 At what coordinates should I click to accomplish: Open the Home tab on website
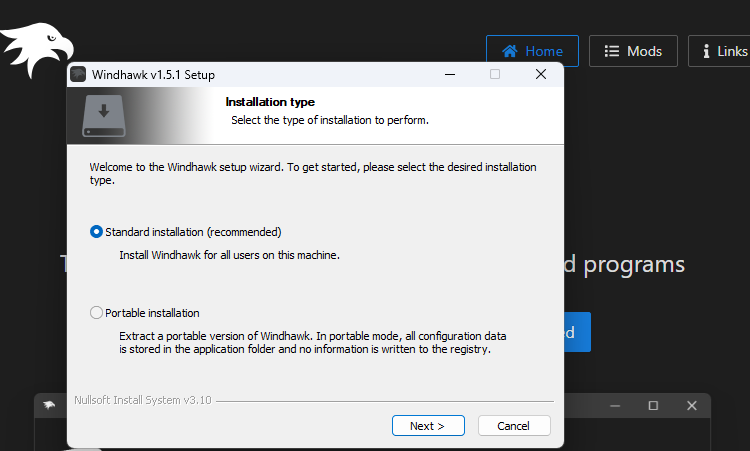pyautogui.click(x=532, y=51)
